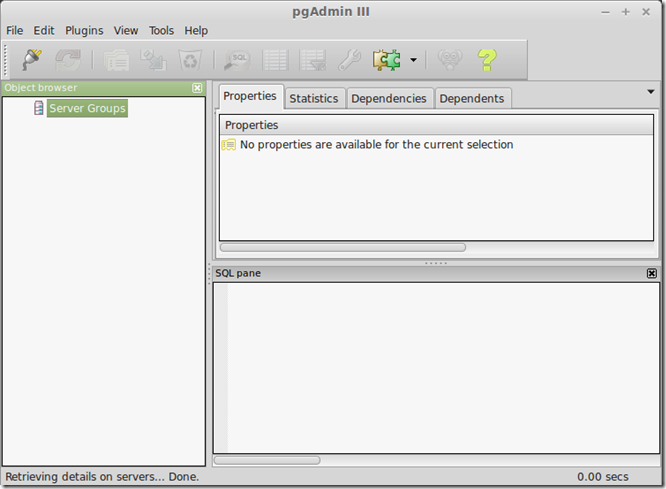Click the Properties column header
666x489 pixels.
point(436,125)
